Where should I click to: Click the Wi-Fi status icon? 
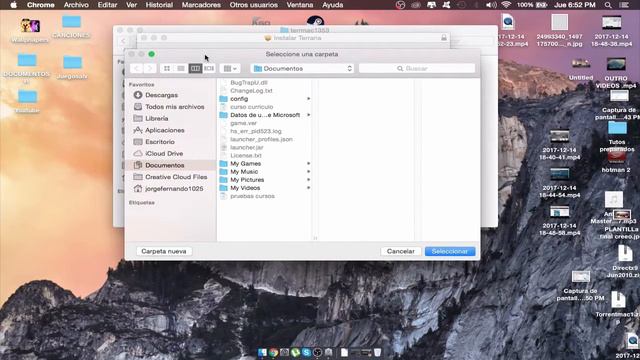pyautogui.click(x=507, y=5)
